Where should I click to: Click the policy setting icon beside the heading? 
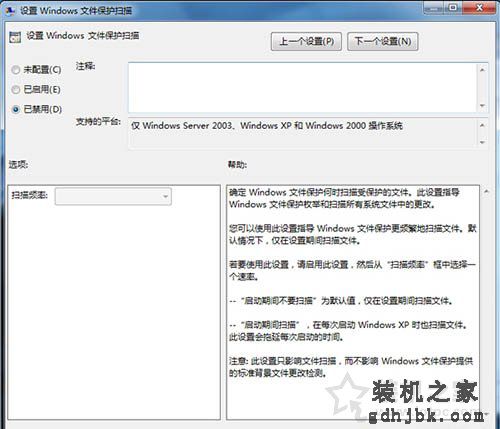(x=15, y=37)
